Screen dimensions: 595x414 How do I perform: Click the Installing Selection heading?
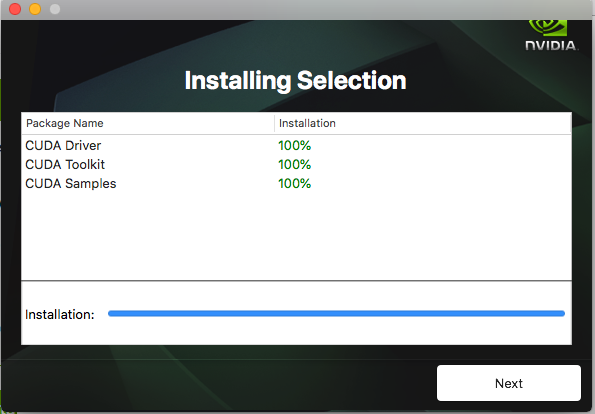tap(295, 80)
